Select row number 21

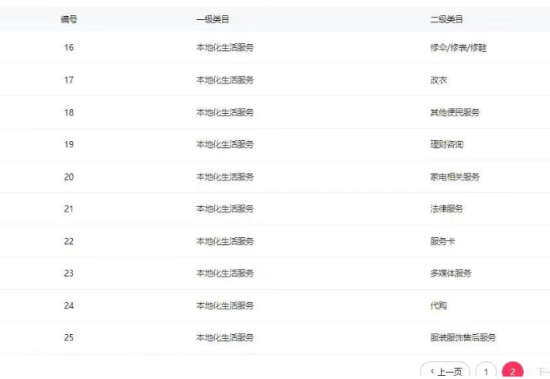pyautogui.click(x=69, y=209)
